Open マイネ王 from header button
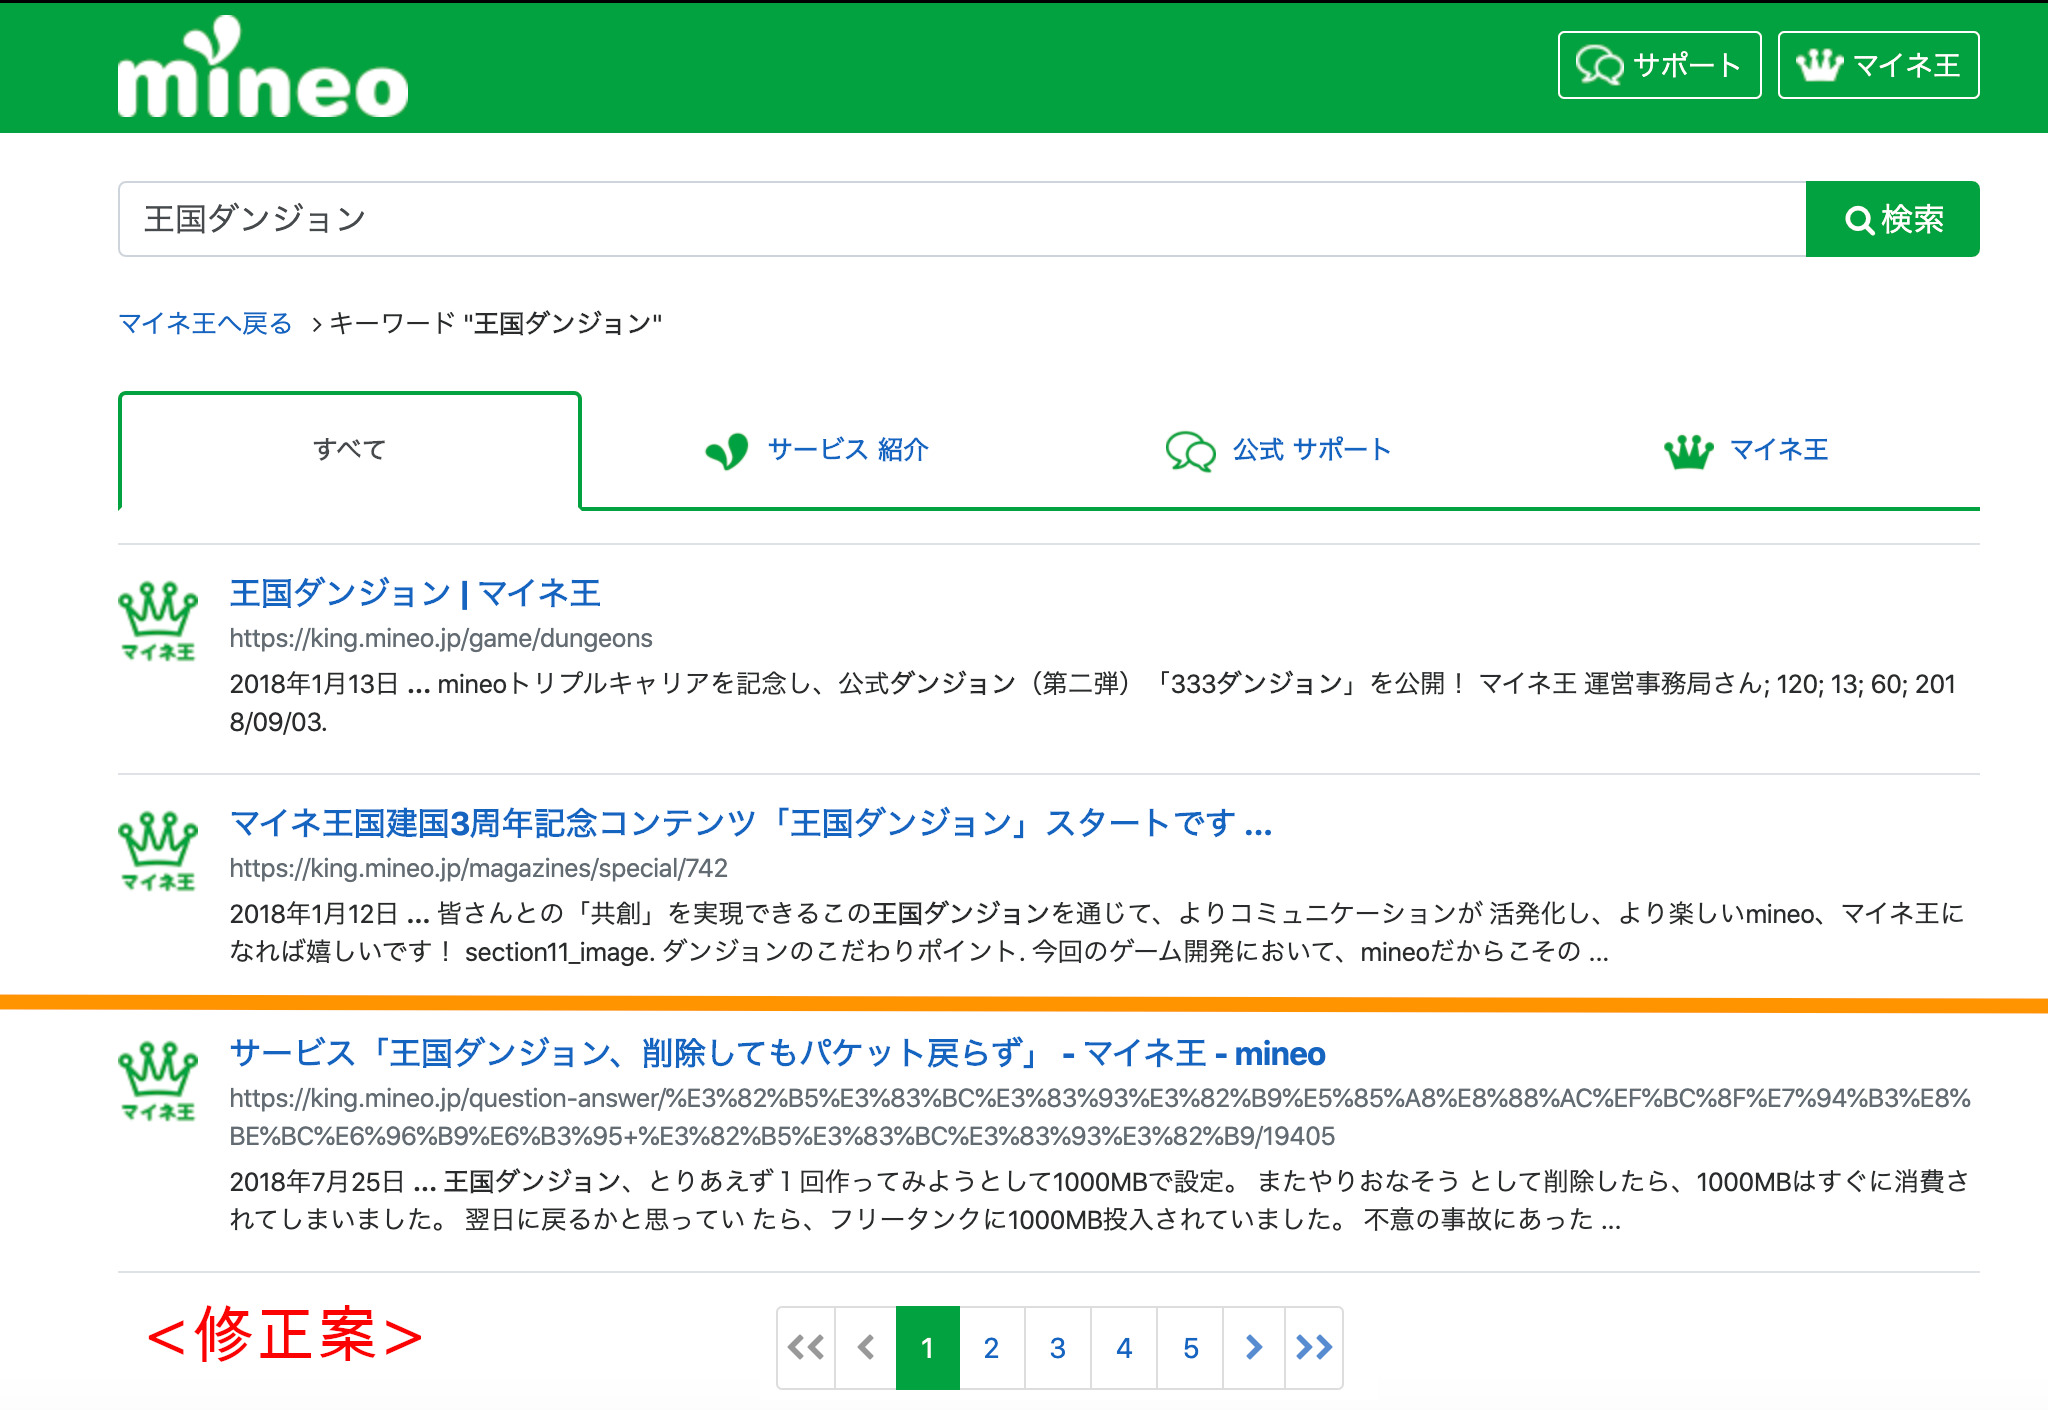The image size is (2048, 1410). pos(1878,65)
